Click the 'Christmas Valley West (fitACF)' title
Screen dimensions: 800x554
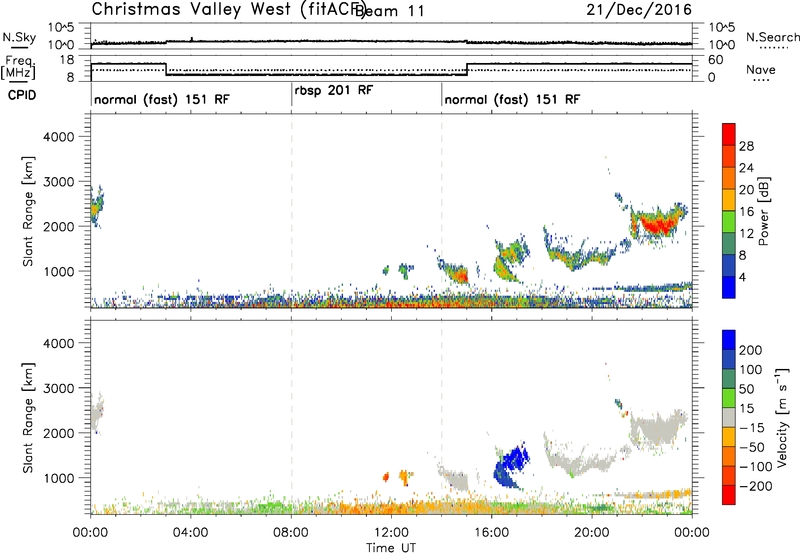click(228, 10)
